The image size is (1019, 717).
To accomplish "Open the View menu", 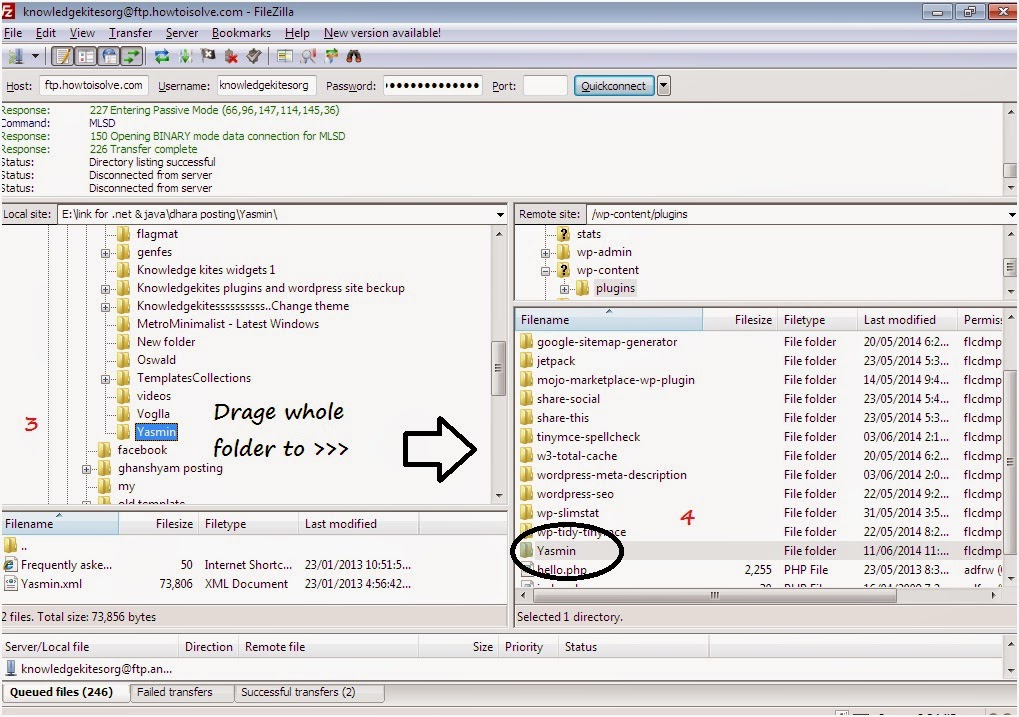I will point(82,33).
